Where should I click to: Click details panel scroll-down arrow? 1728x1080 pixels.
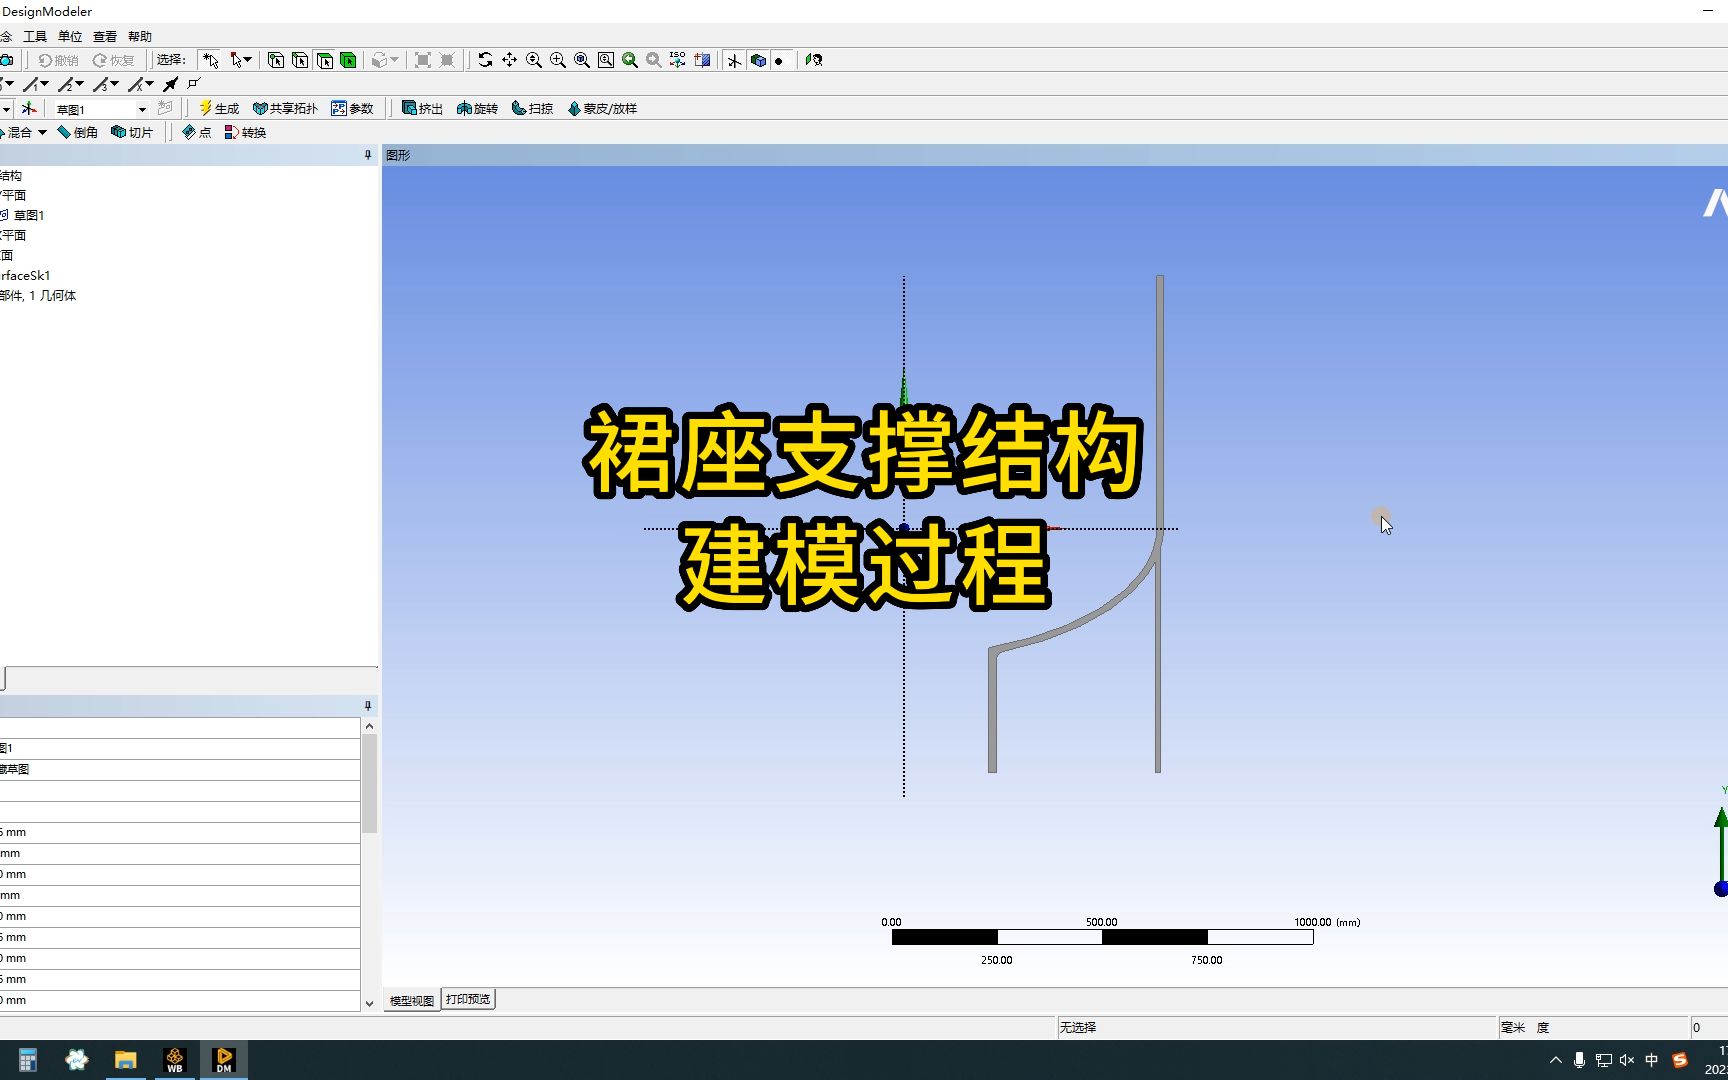click(369, 1003)
